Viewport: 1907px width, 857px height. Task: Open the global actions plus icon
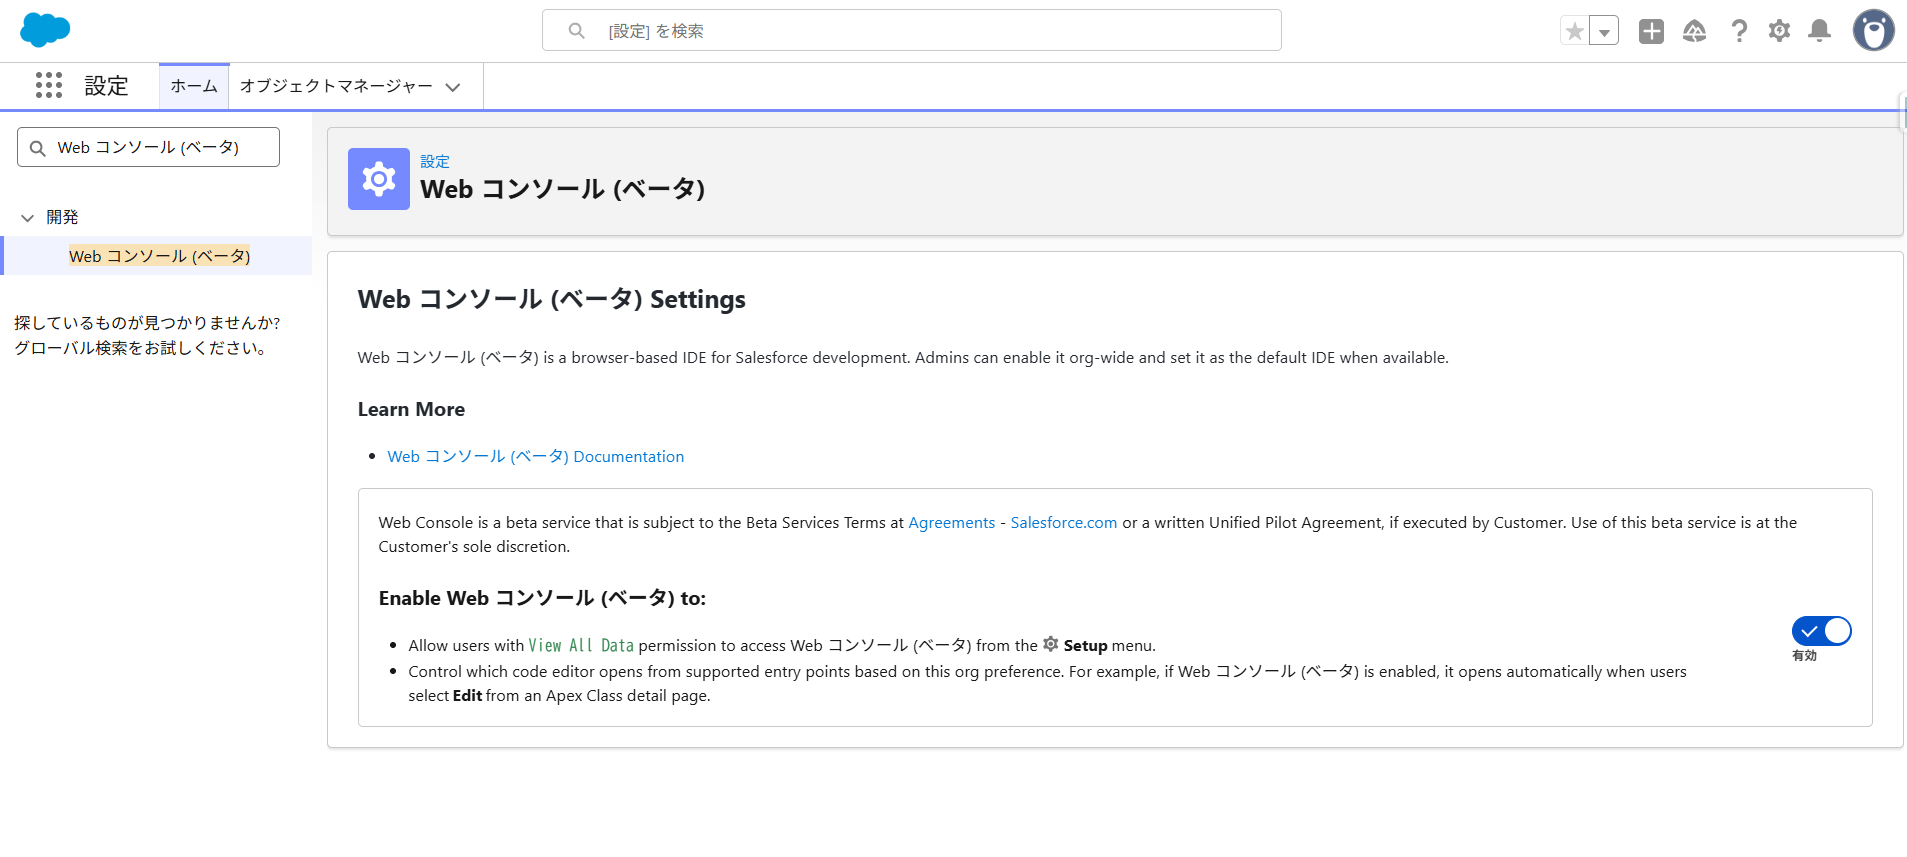click(x=1651, y=31)
